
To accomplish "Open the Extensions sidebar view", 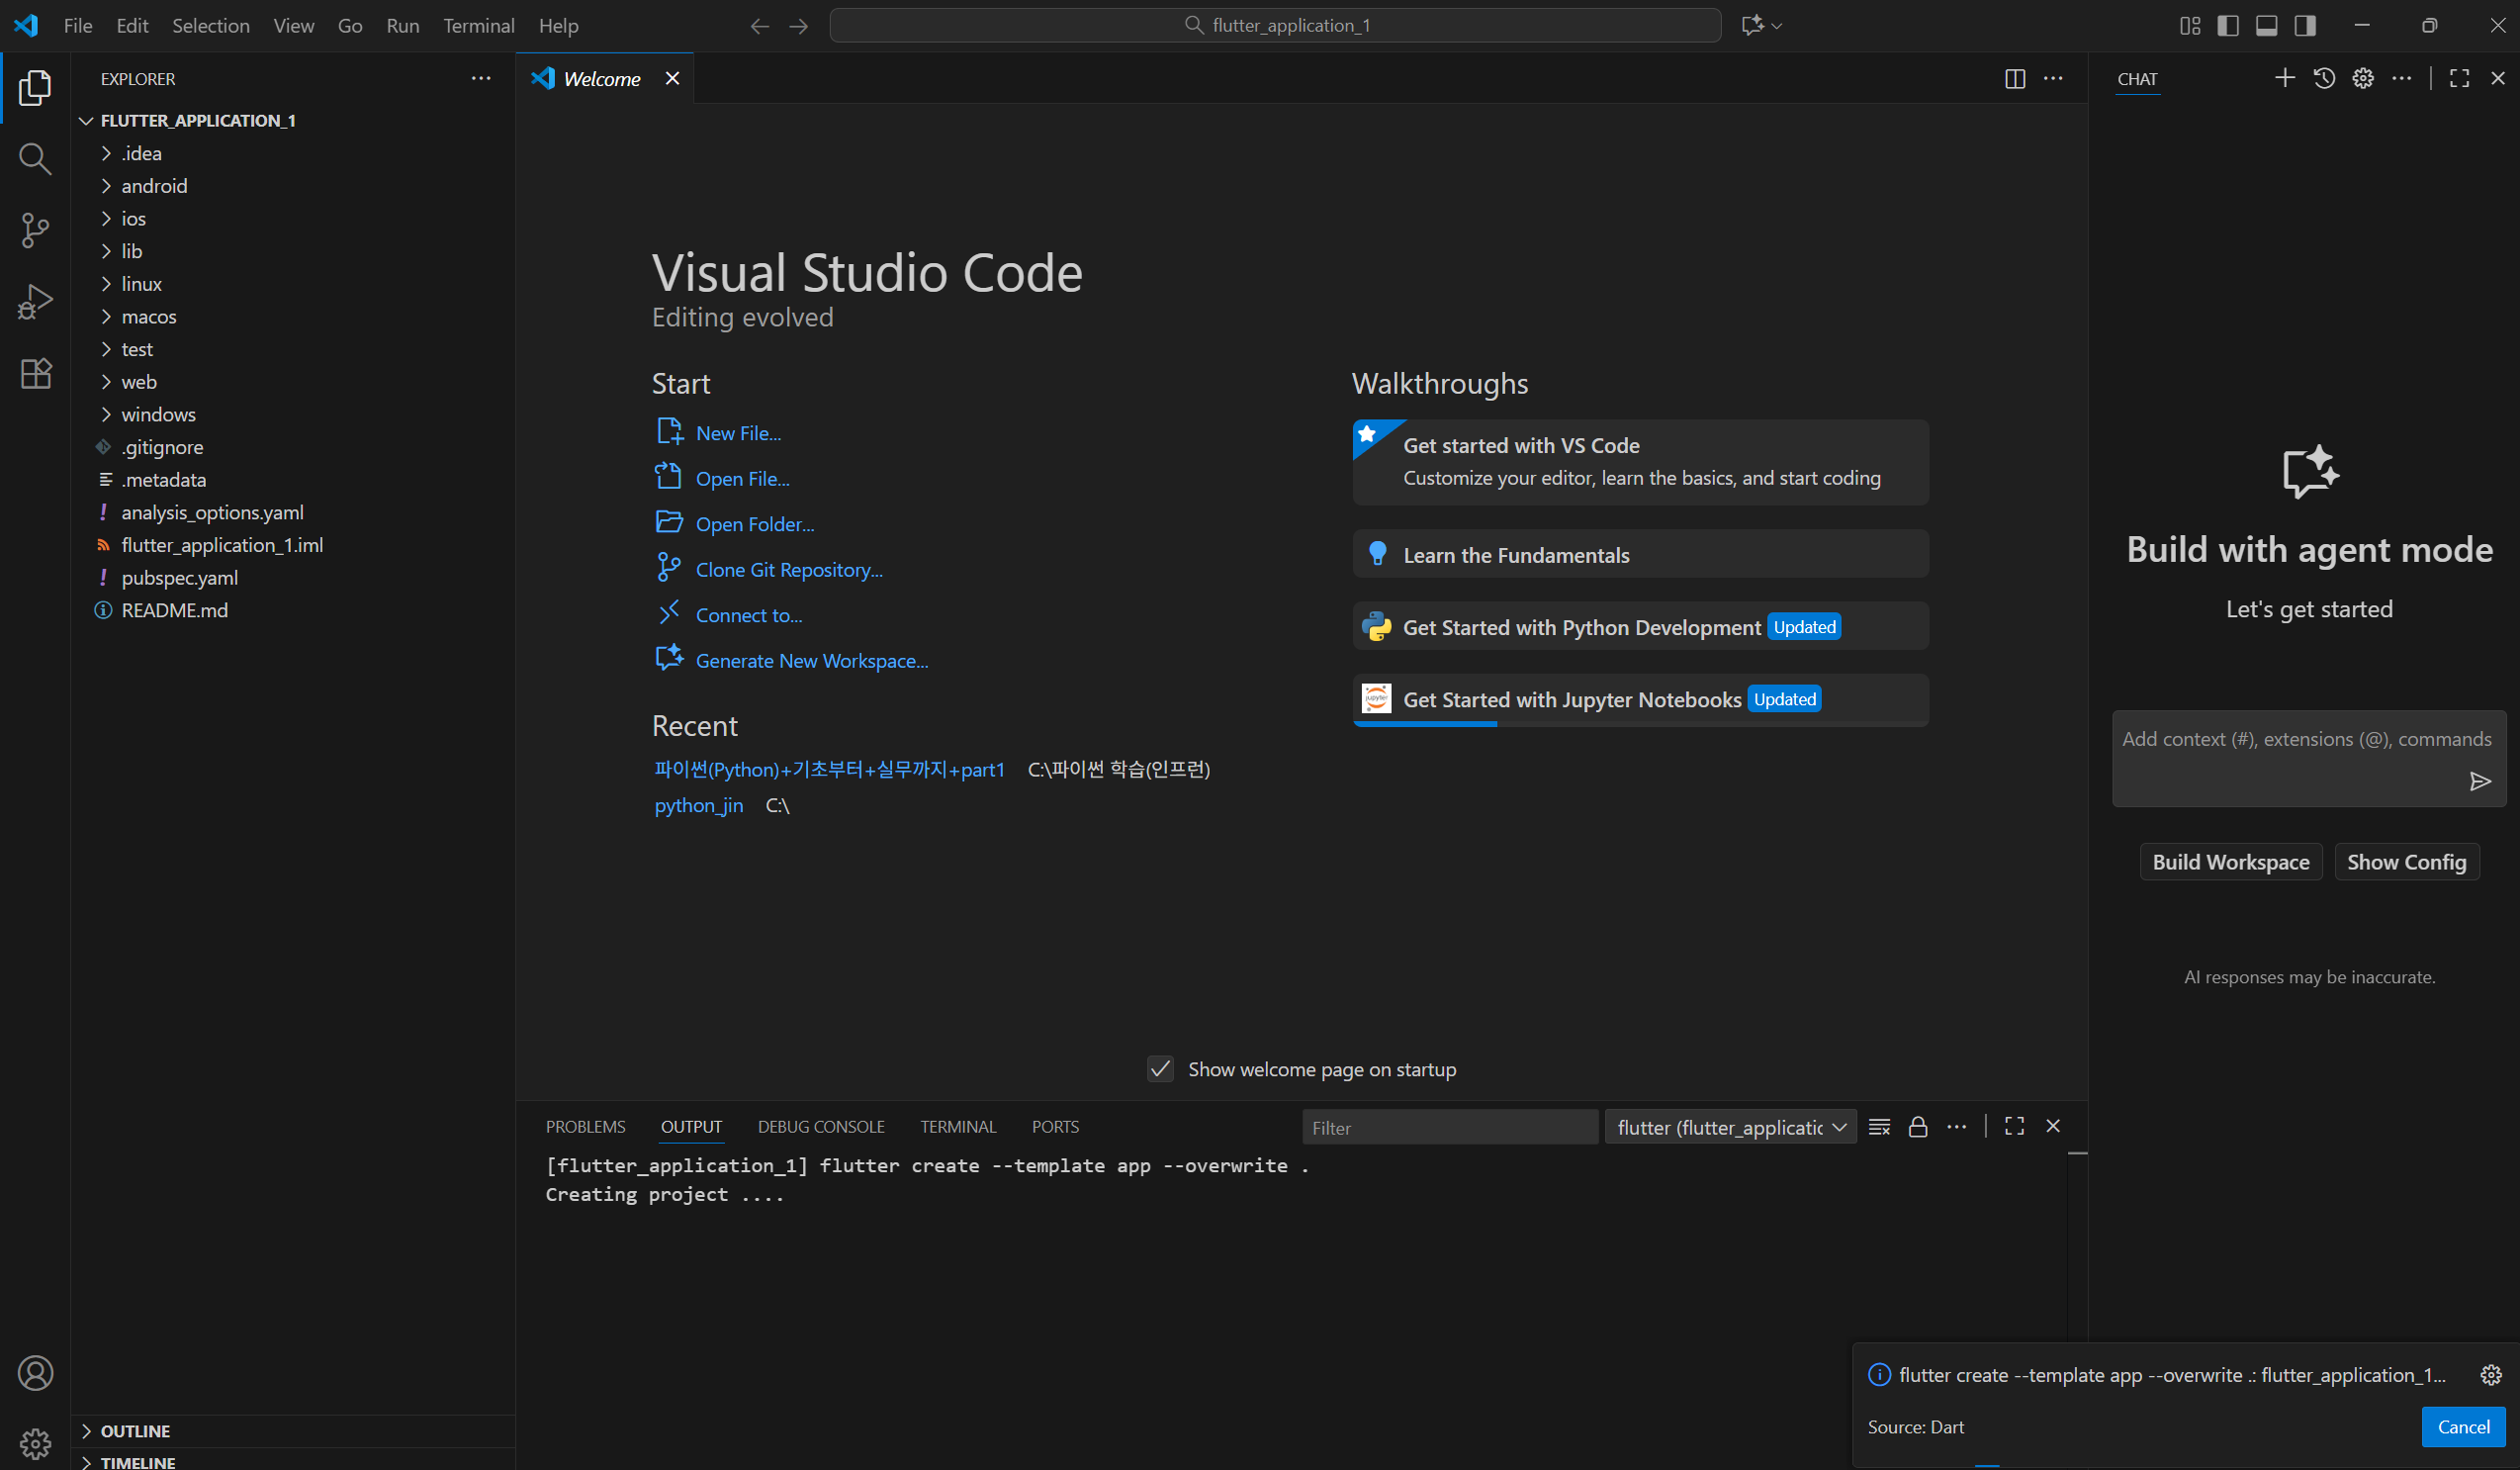I will pyautogui.click(x=35, y=374).
